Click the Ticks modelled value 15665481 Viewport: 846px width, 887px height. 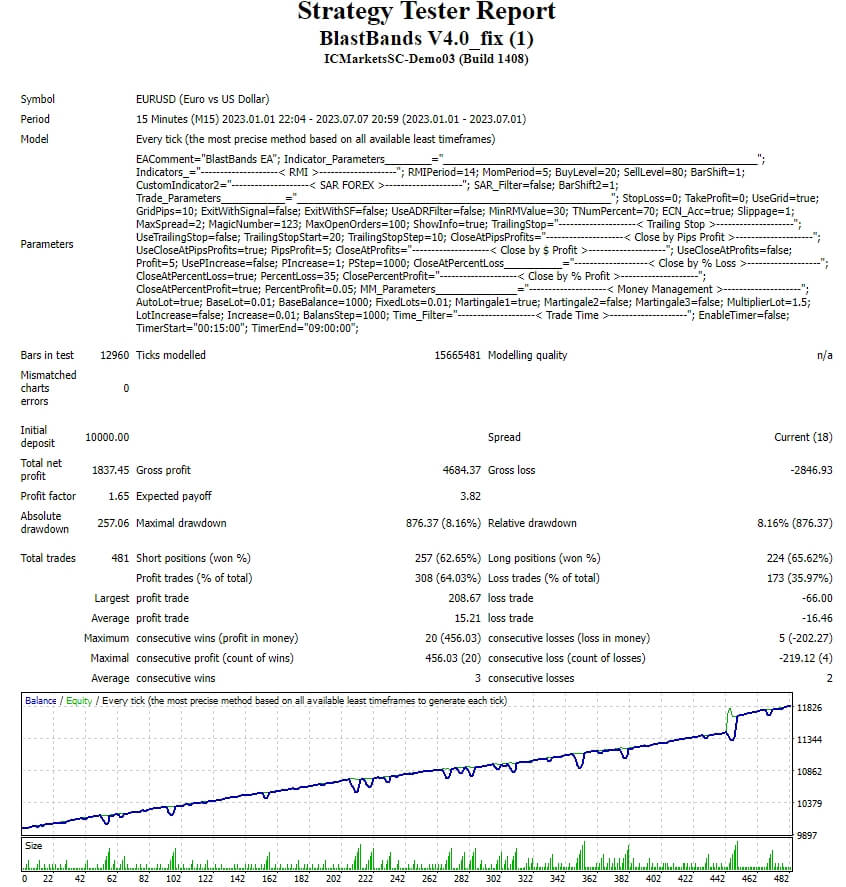pyautogui.click(x=457, y=355)
